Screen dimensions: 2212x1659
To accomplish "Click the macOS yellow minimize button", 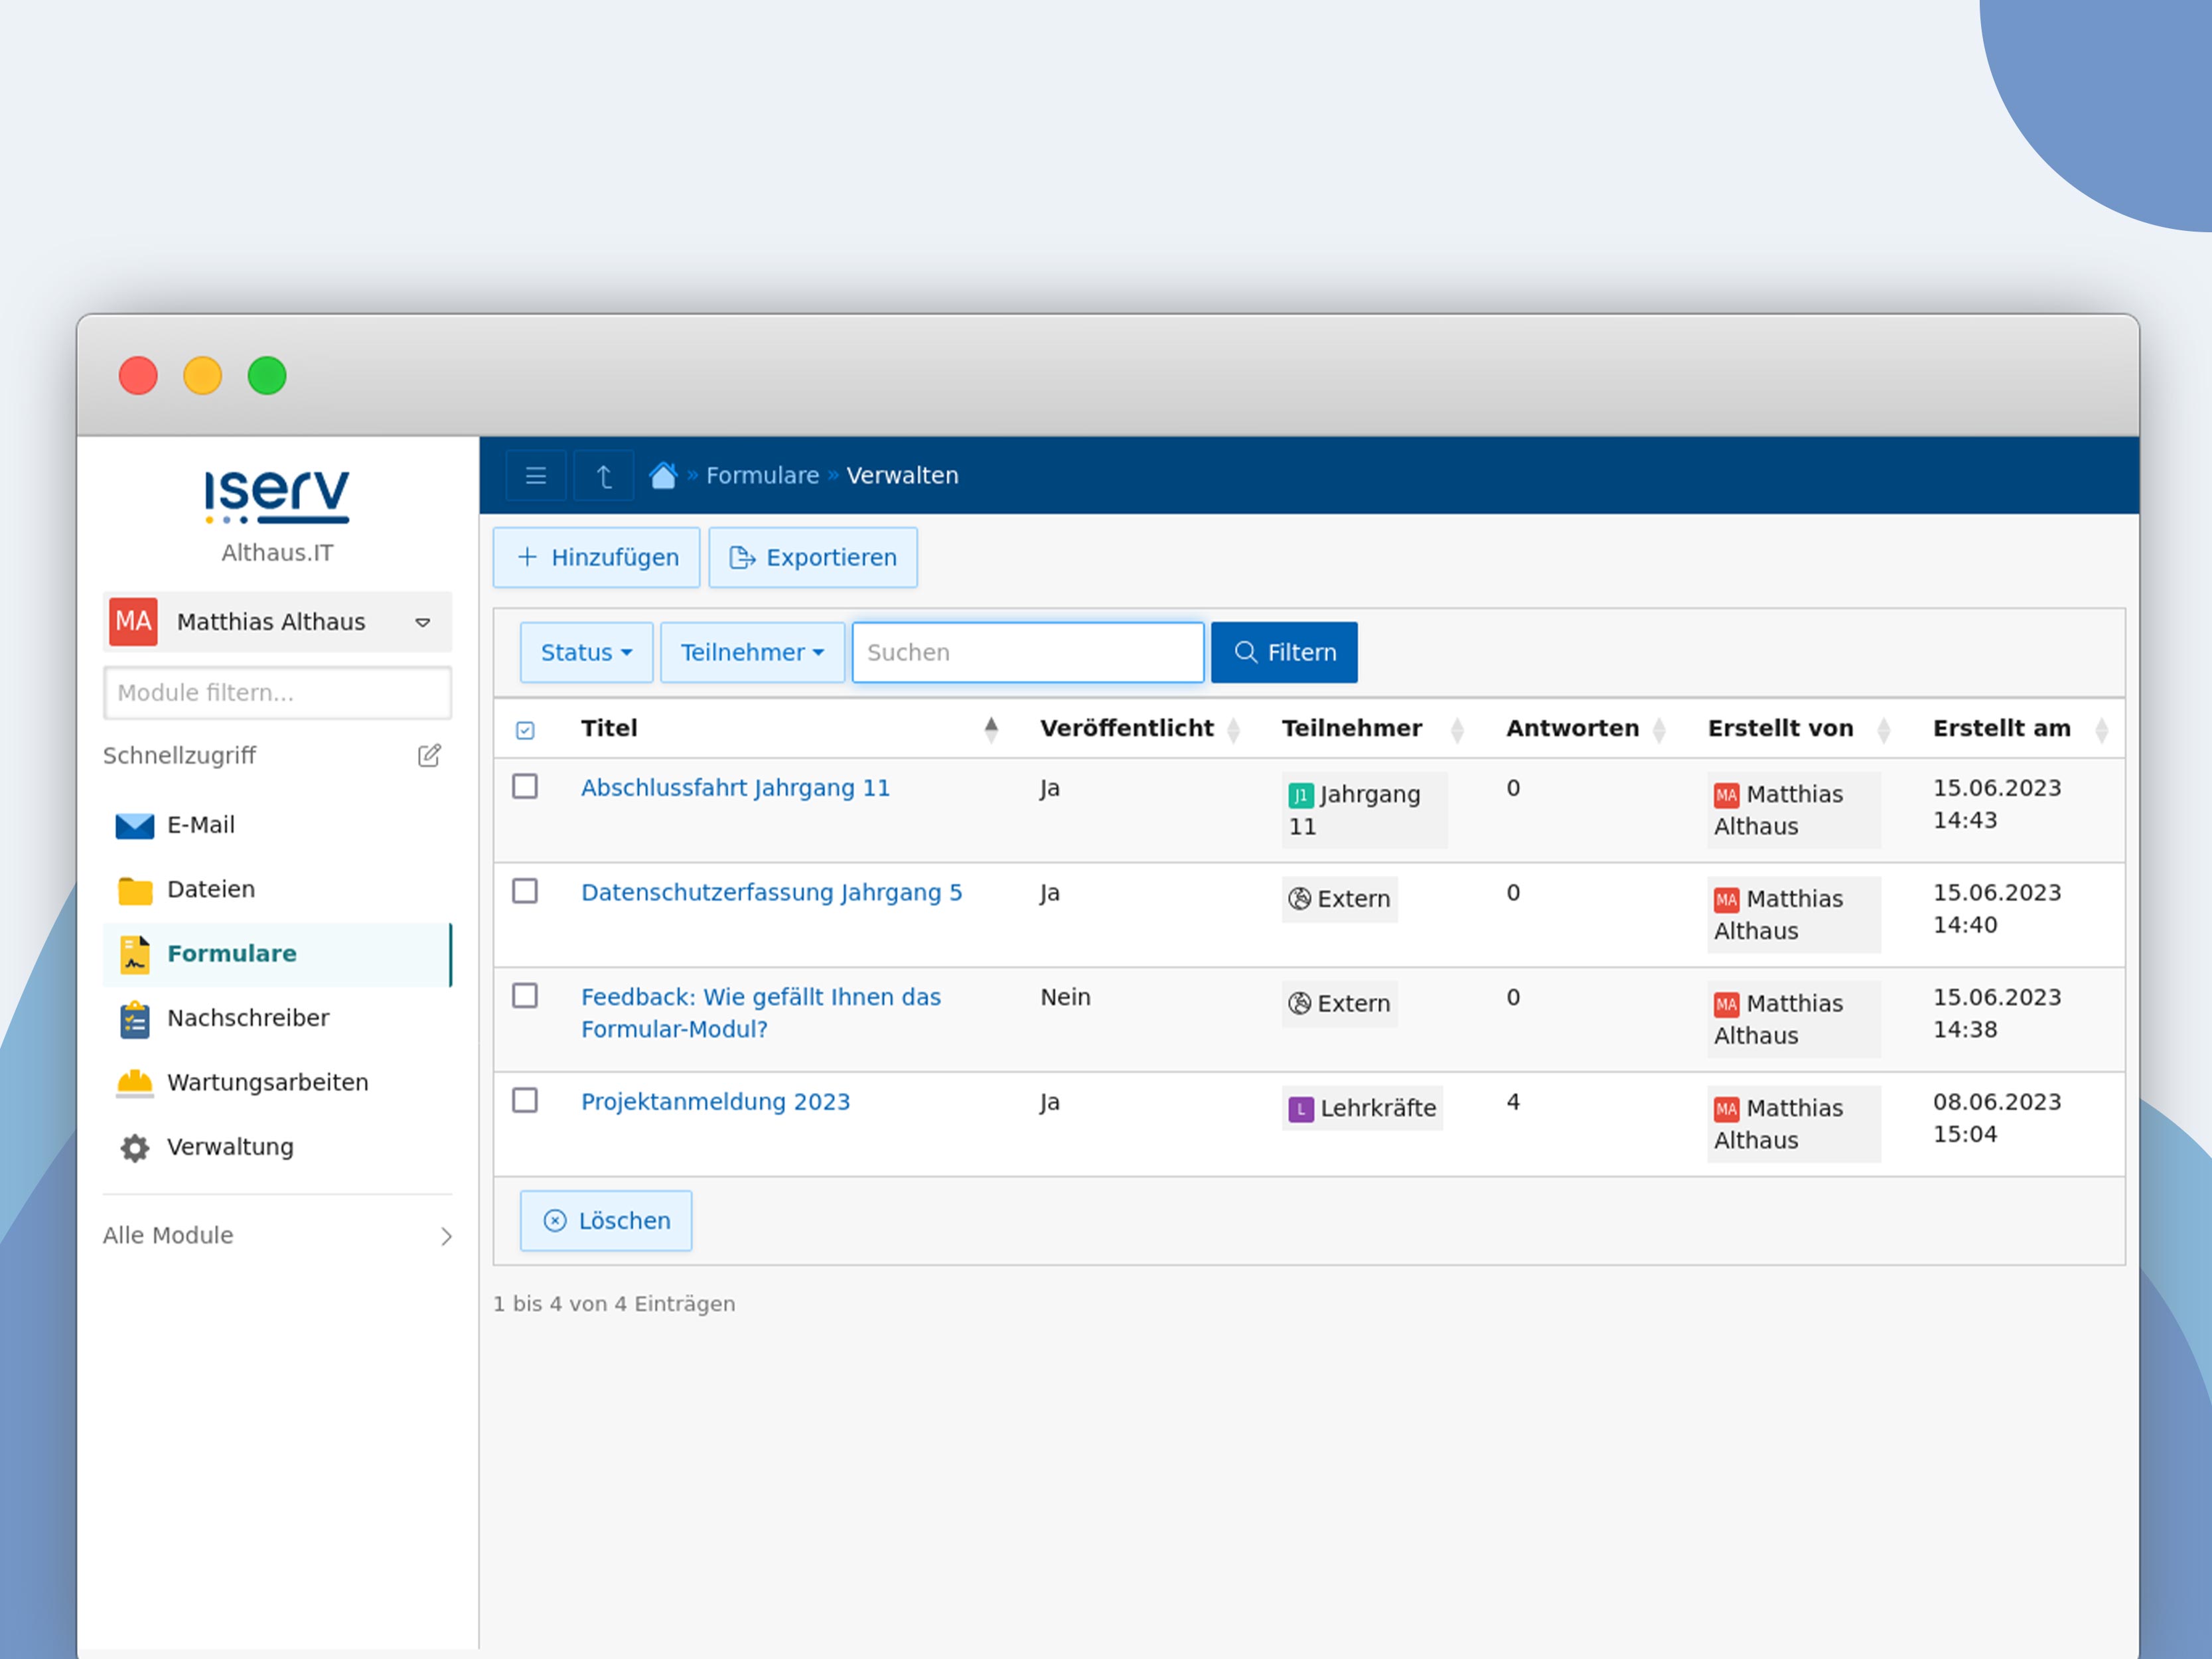I will 203,376.
